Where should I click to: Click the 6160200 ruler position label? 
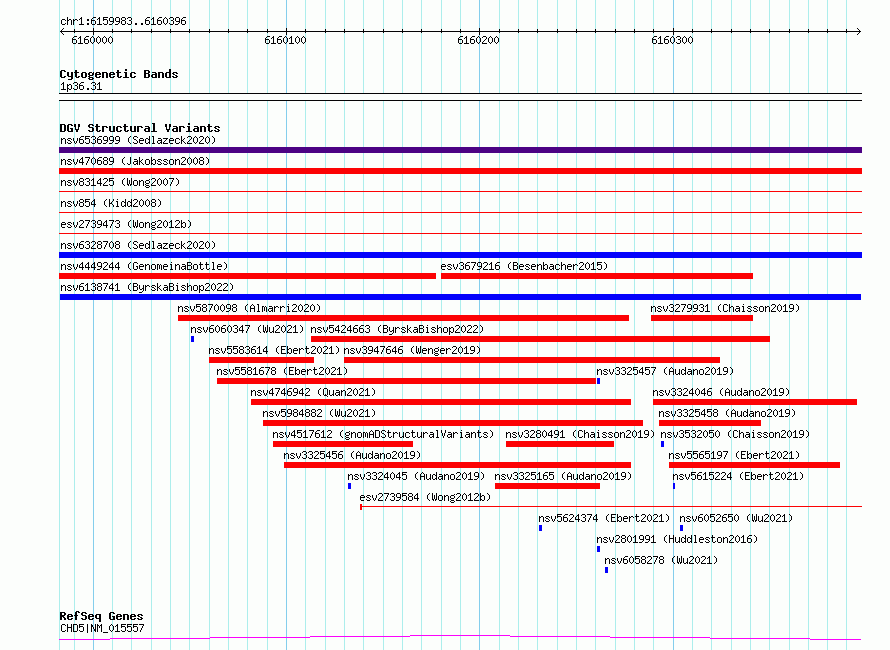478,40
